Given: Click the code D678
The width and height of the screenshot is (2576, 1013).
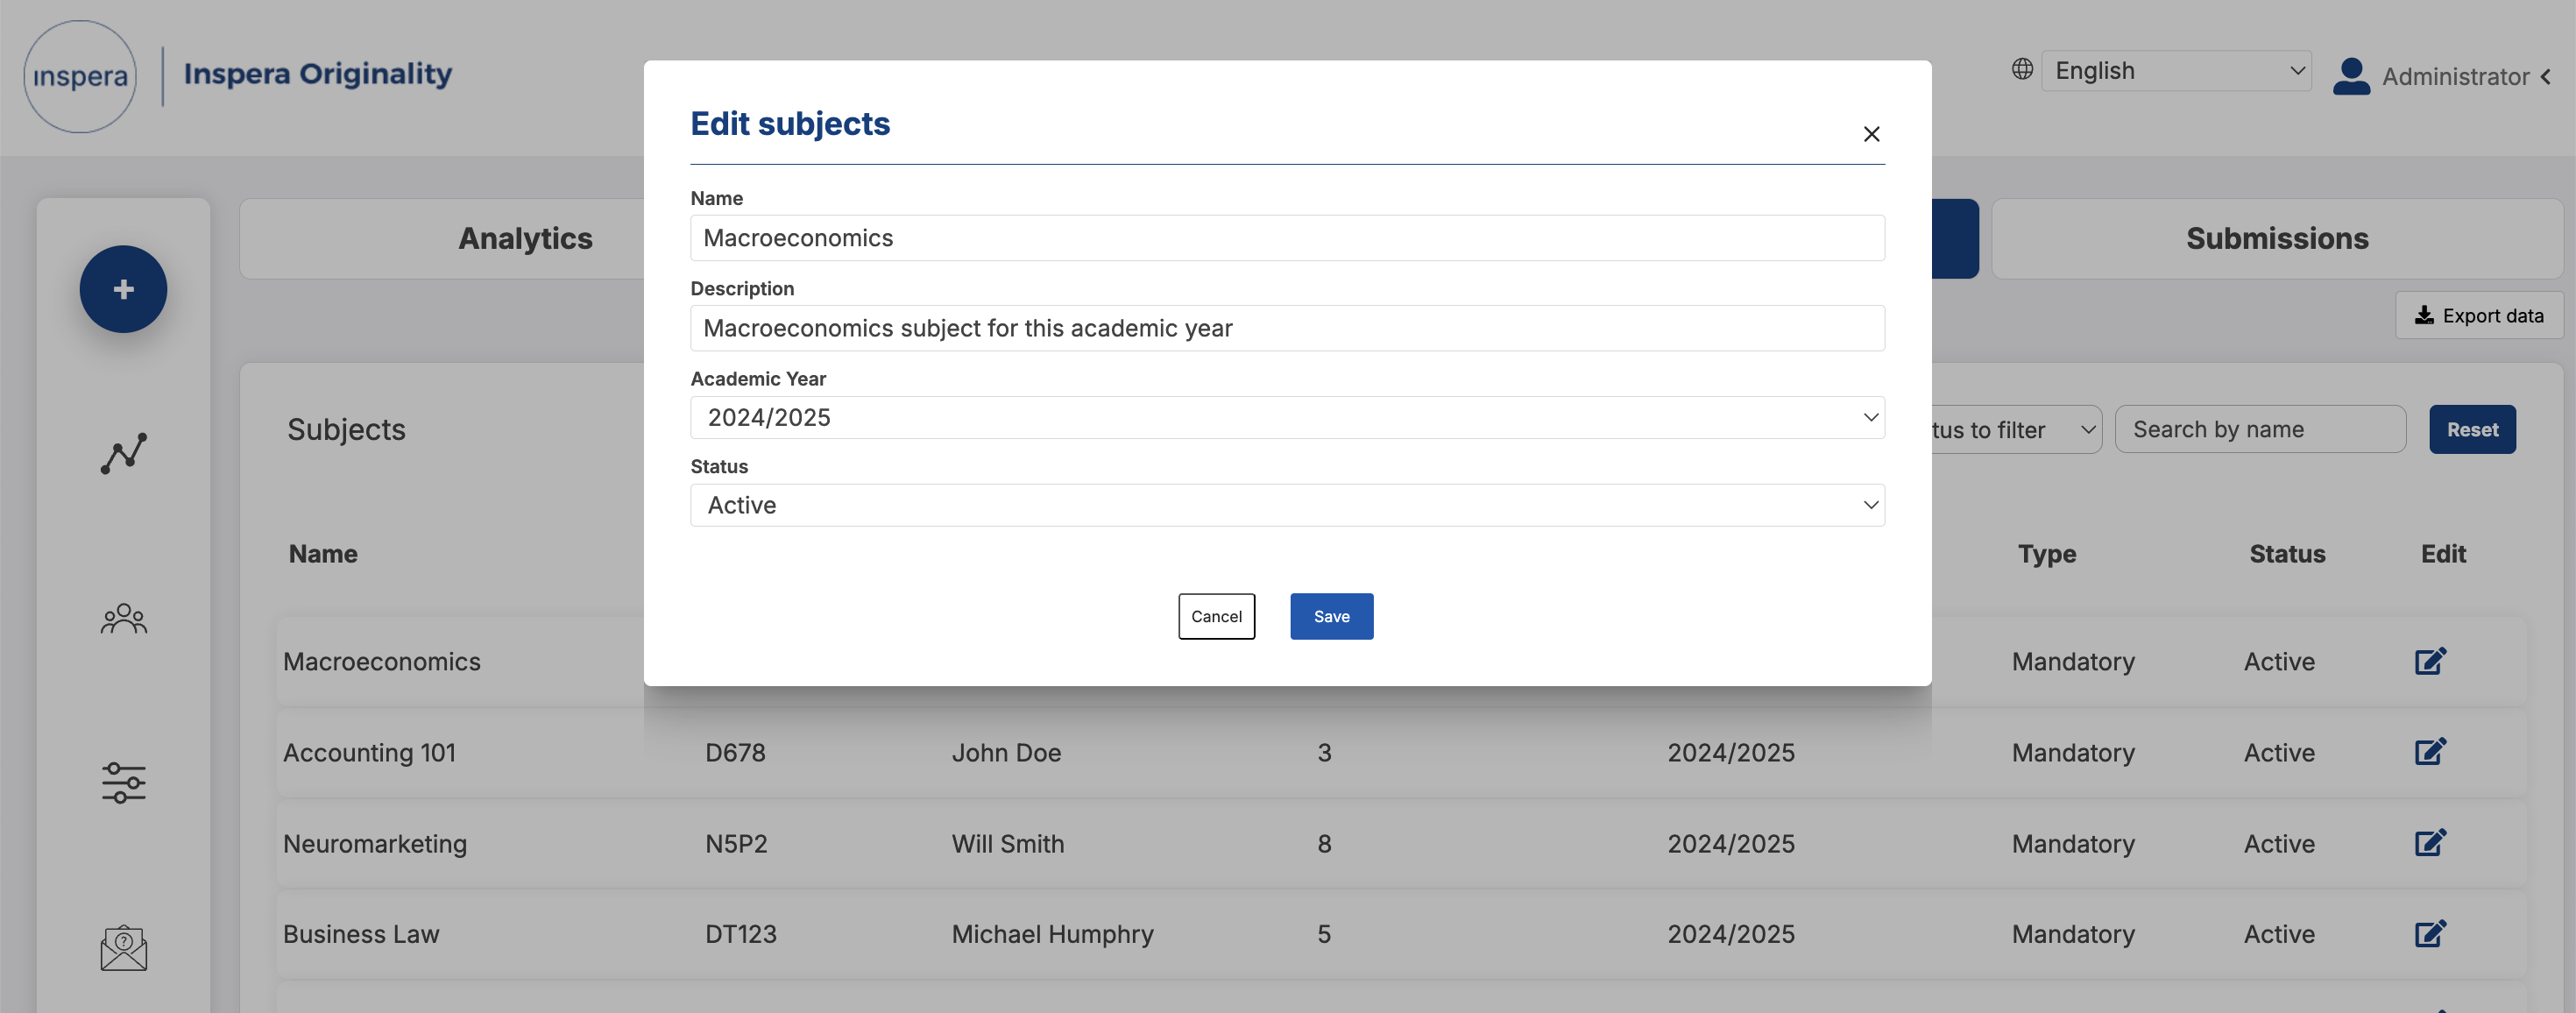Looking at the screenshot, I should [735, 753].
